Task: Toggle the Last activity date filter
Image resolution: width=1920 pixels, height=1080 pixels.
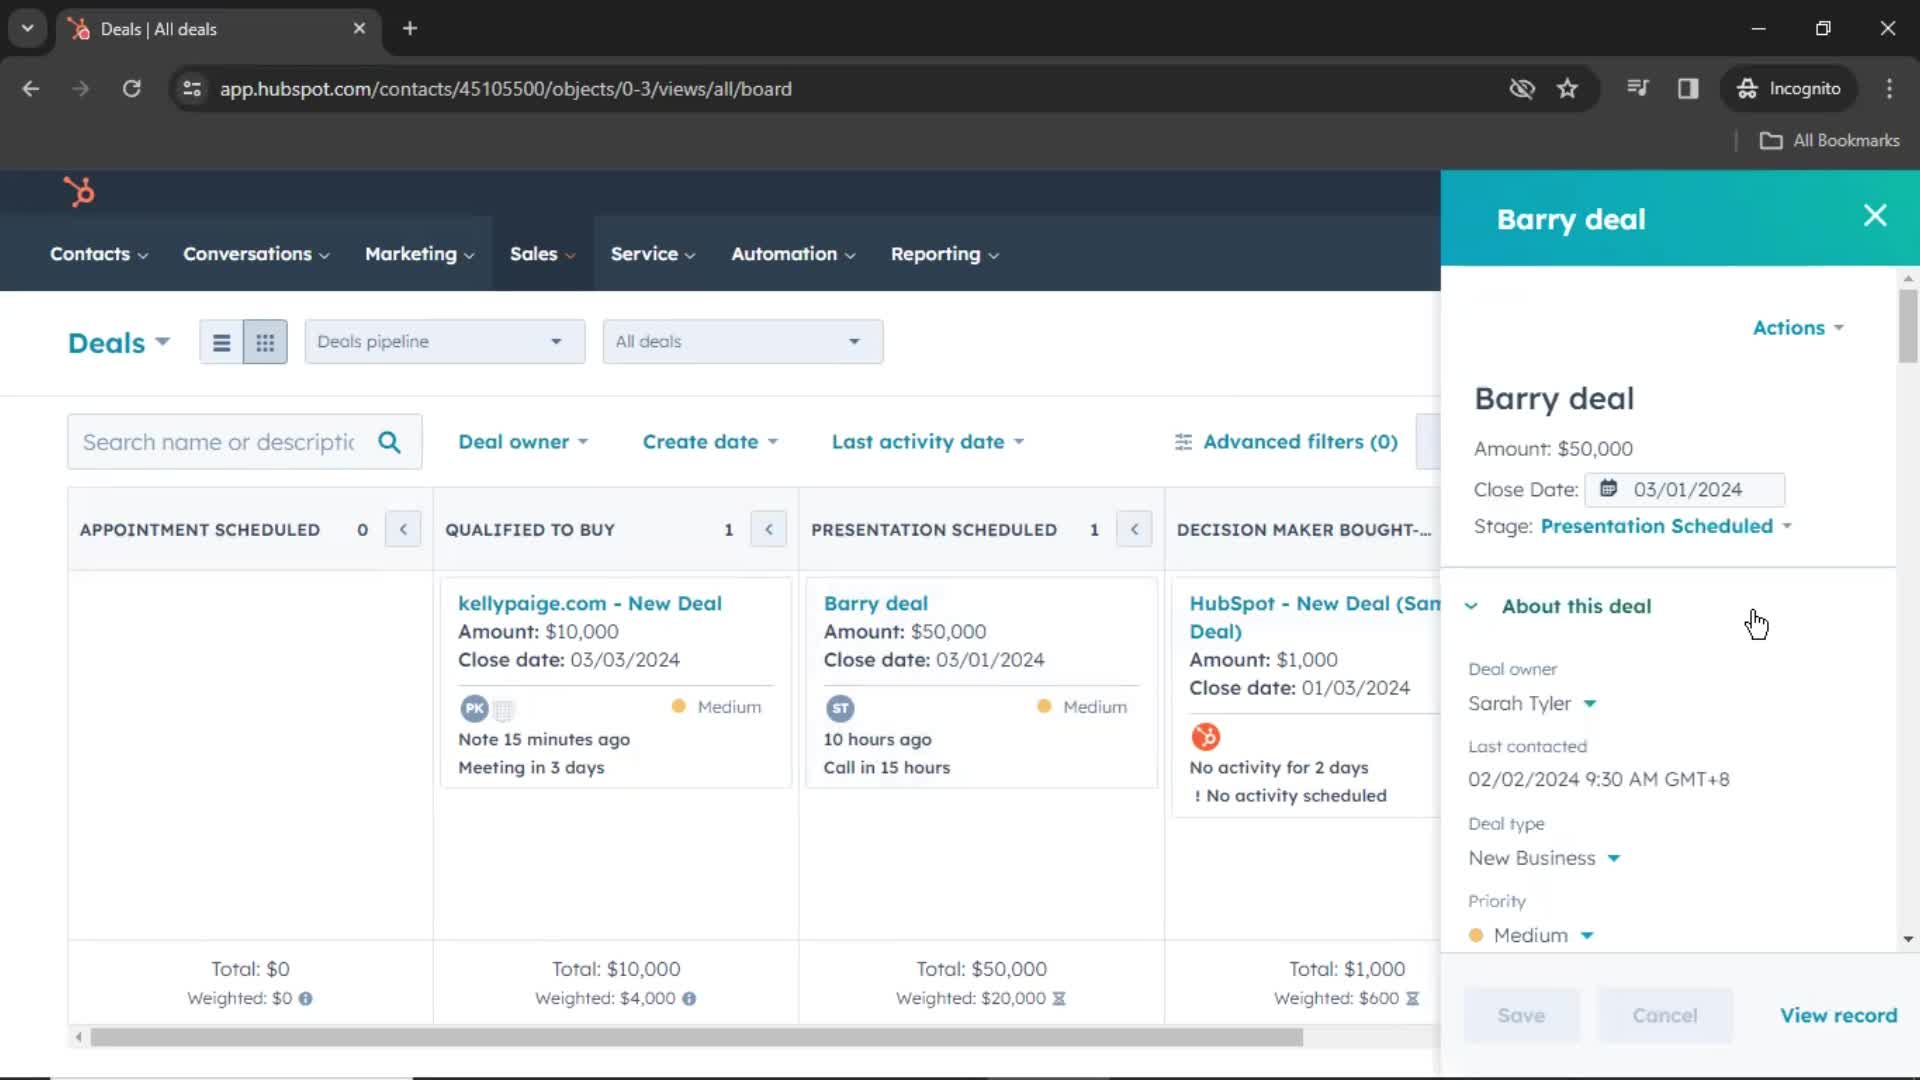Action: [927, 440]
